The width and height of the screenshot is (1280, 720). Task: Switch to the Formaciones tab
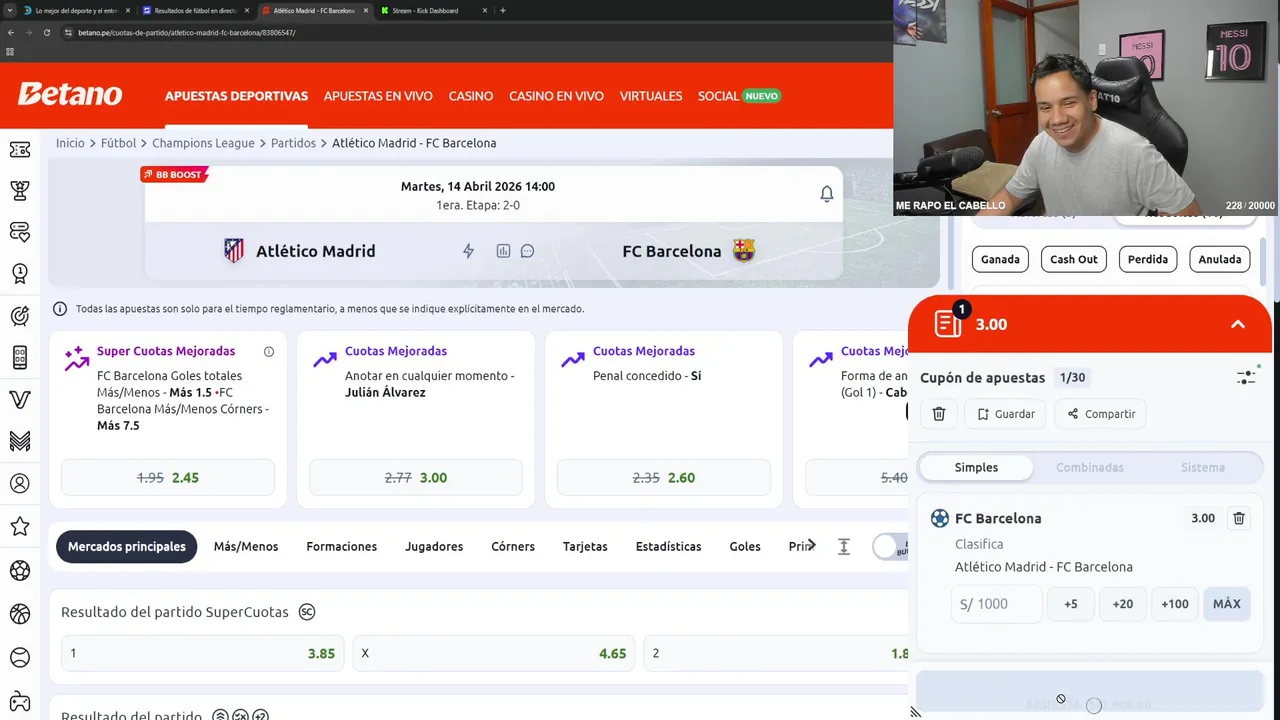(x=342, y=546)
